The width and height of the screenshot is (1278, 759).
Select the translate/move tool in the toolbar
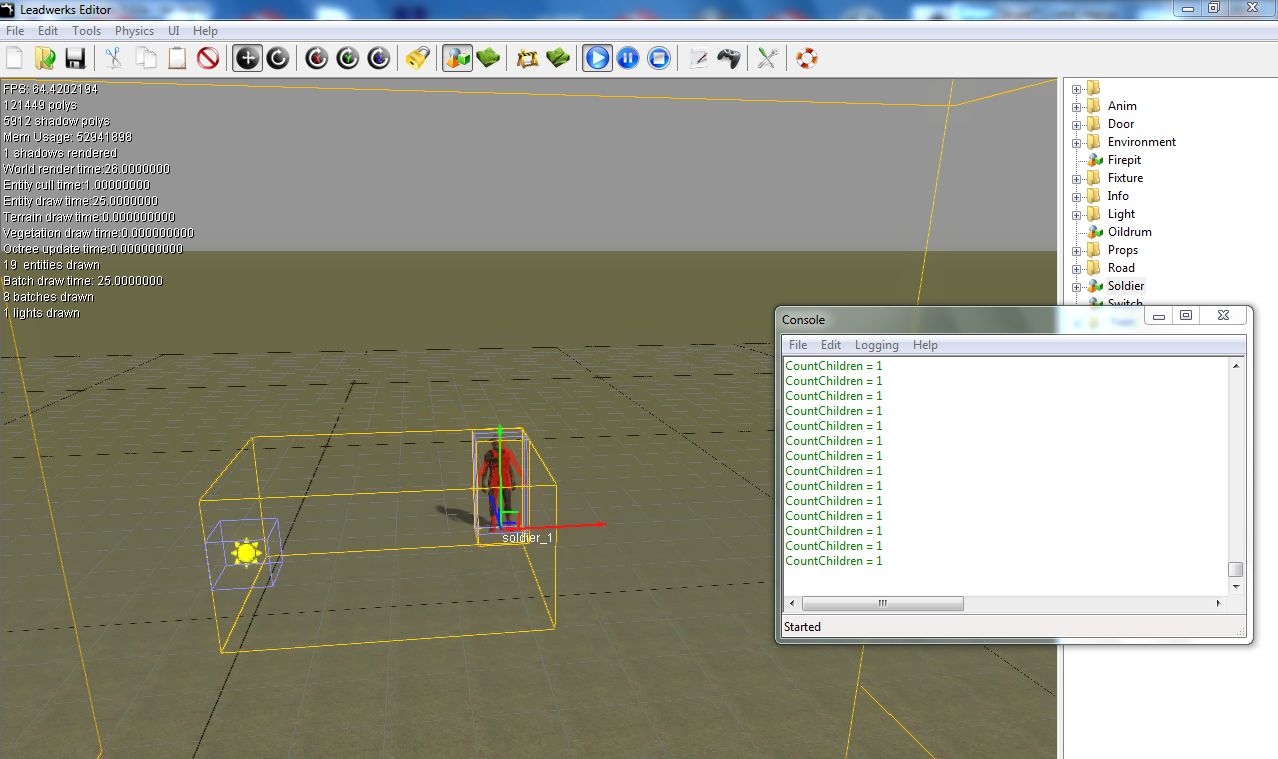(x=246, y=58)
